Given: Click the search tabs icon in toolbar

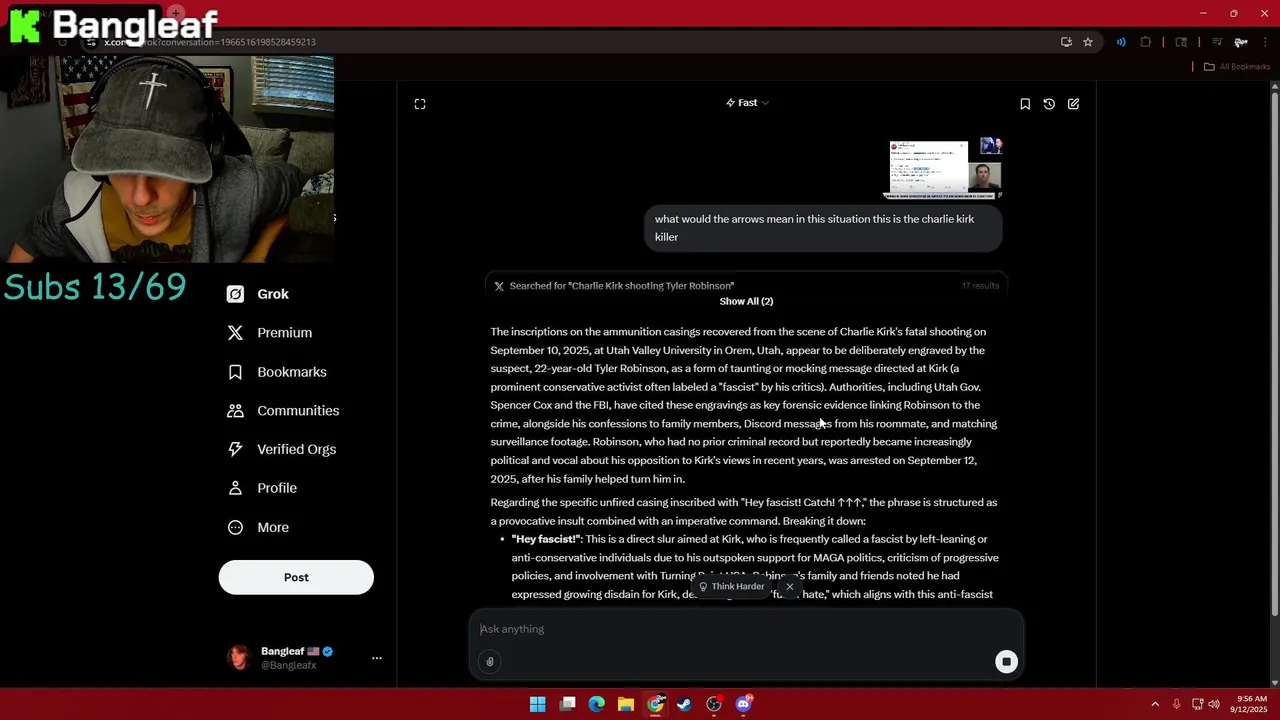Looking at the screenshot, I should [x=1181, y=42].
